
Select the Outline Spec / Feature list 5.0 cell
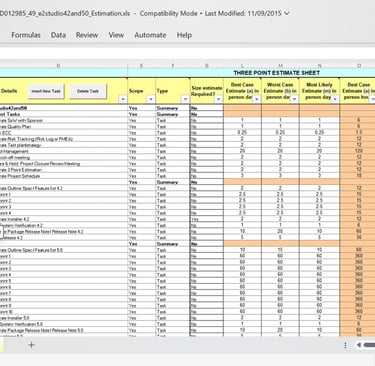(64, 250)
